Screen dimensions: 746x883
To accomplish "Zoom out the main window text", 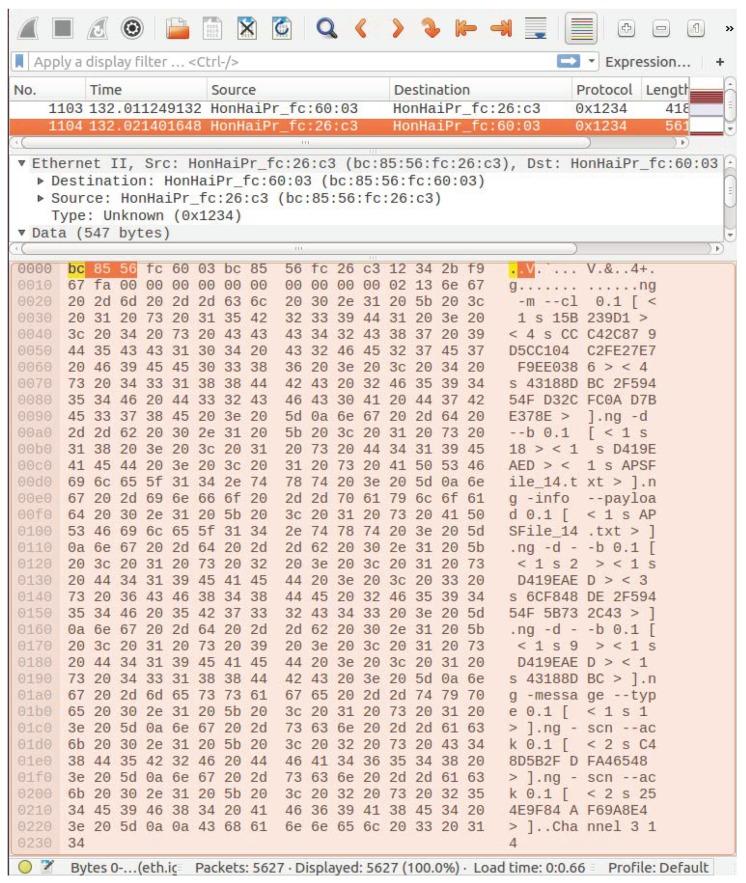I will (x=661, y=28).
